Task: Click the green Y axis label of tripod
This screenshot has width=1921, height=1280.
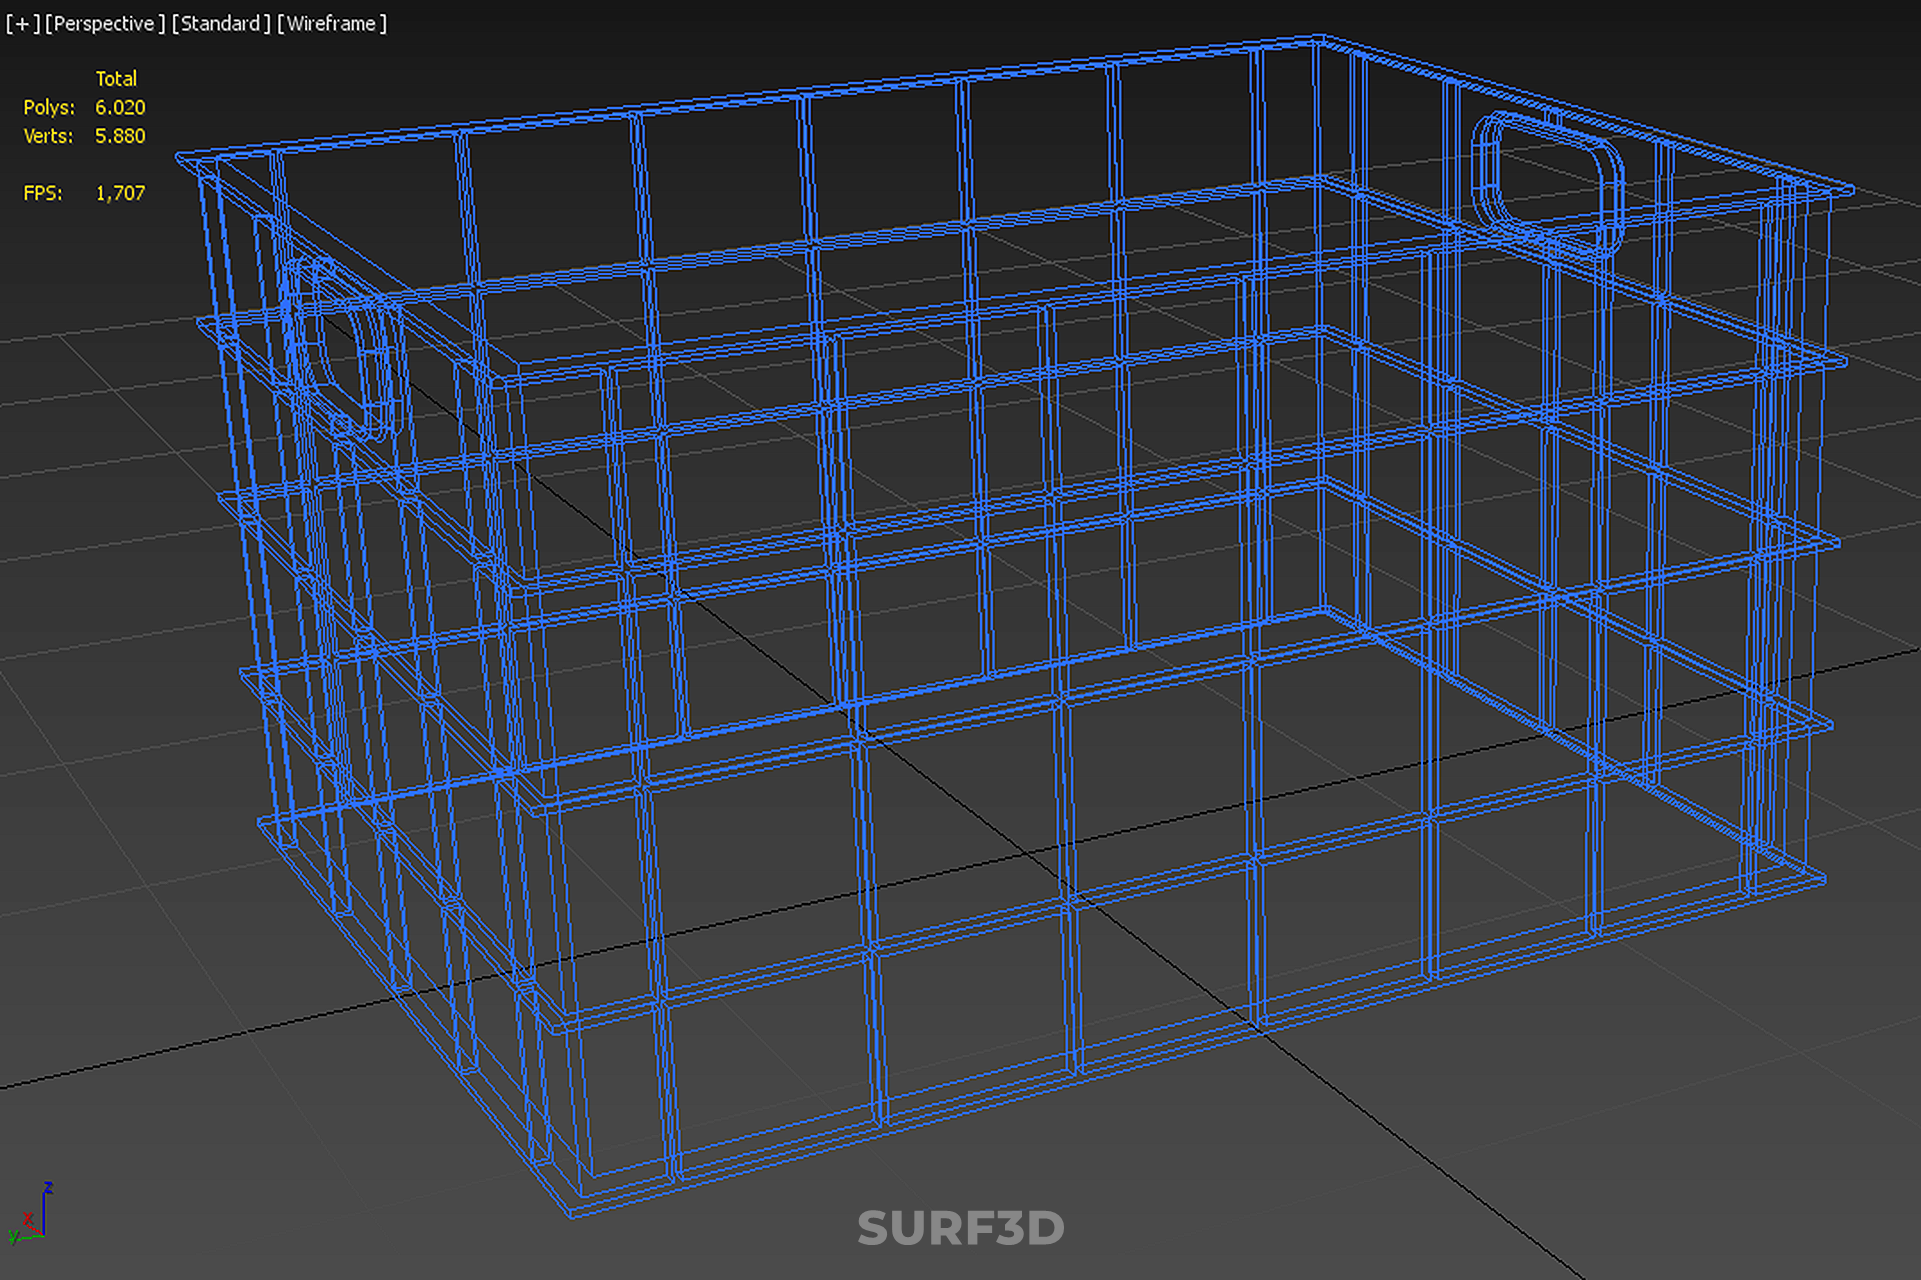Action: (13, 1238)
